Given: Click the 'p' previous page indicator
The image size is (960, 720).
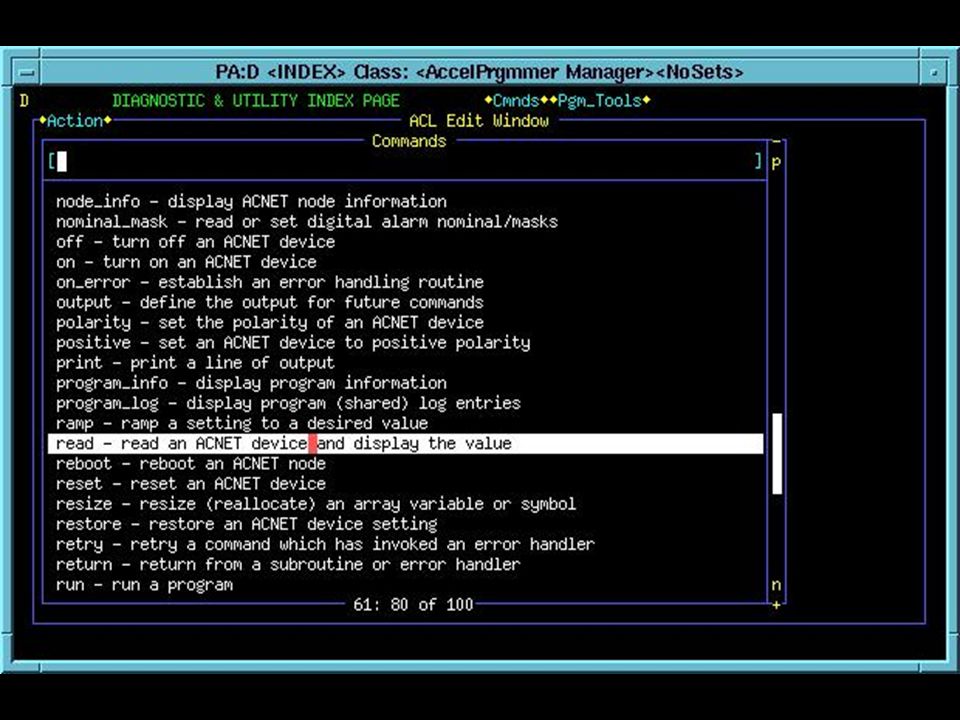Looking at the screenshot, I should pos(776,162).
